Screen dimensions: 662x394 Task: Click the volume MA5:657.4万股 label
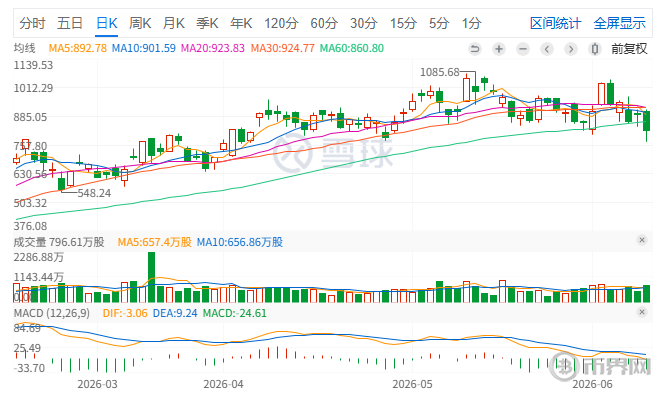click(155, 242)
